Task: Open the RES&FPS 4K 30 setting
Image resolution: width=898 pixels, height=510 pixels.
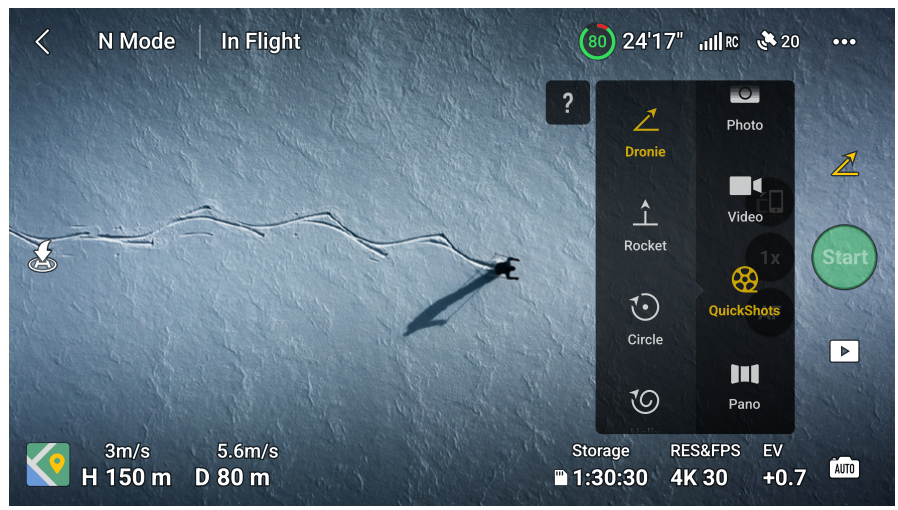Action: pos(705,465)
